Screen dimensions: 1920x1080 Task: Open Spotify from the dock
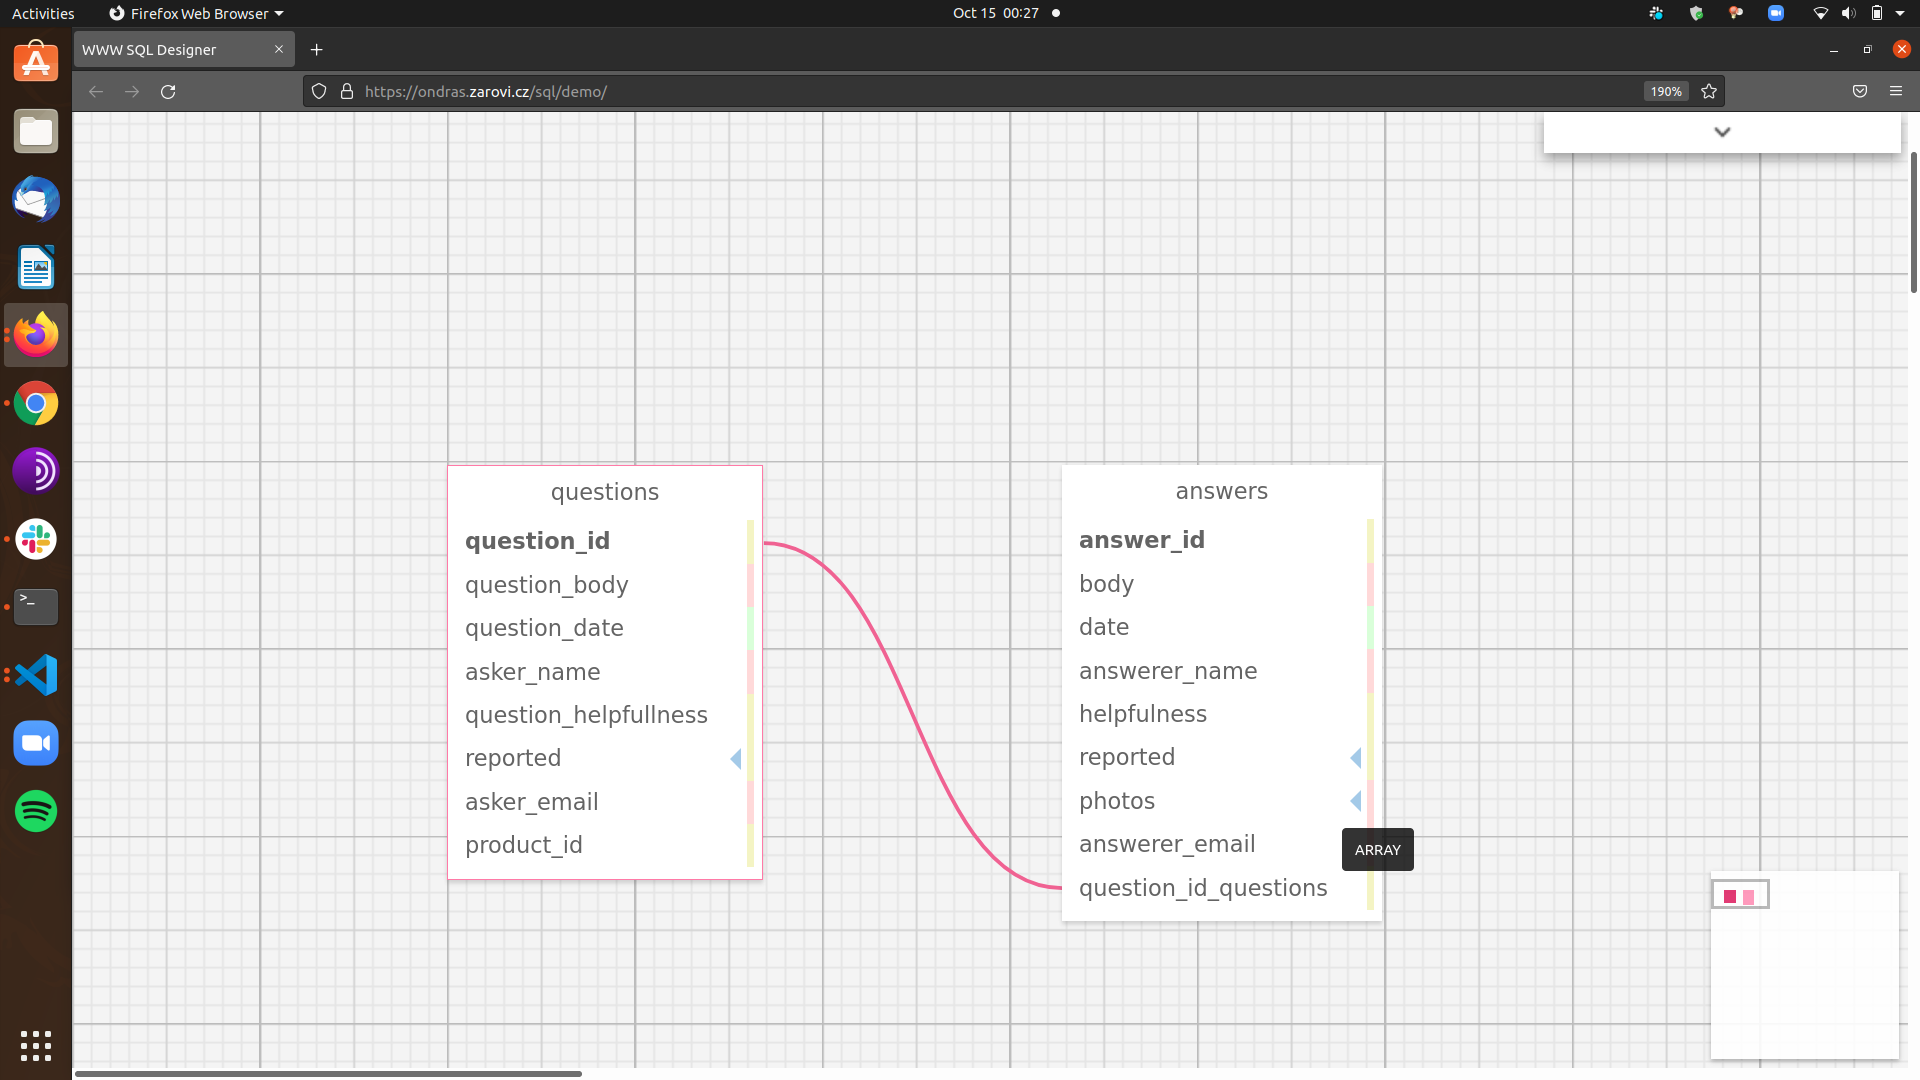click(35, 811)
